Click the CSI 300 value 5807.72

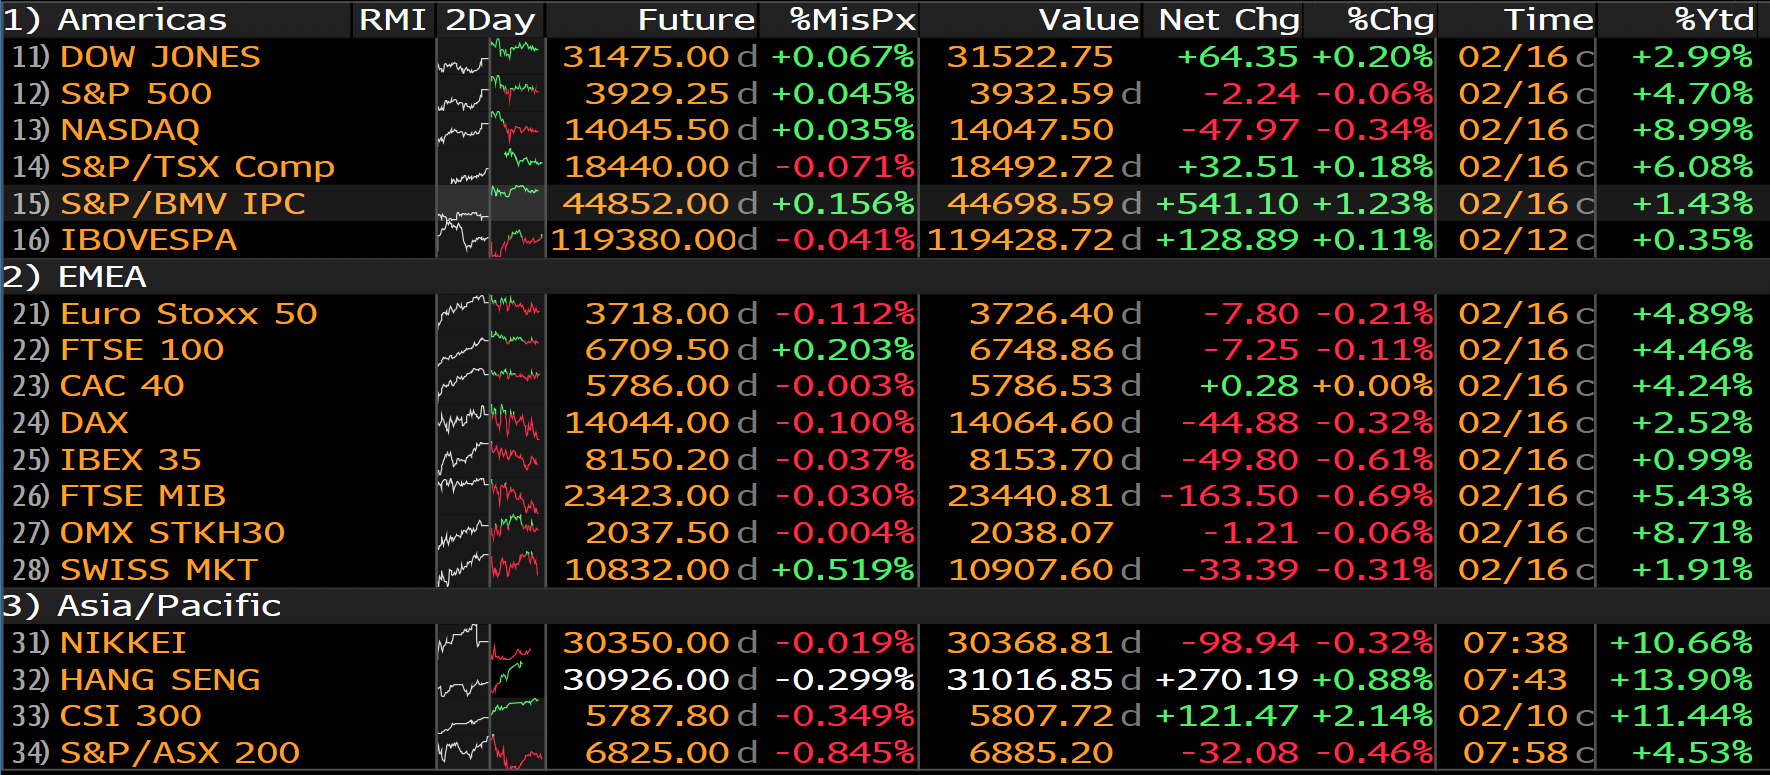[x=1040, y=716]
